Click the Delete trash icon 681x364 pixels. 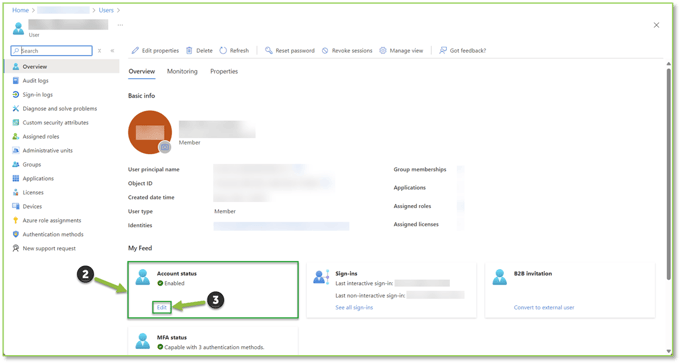189,50
